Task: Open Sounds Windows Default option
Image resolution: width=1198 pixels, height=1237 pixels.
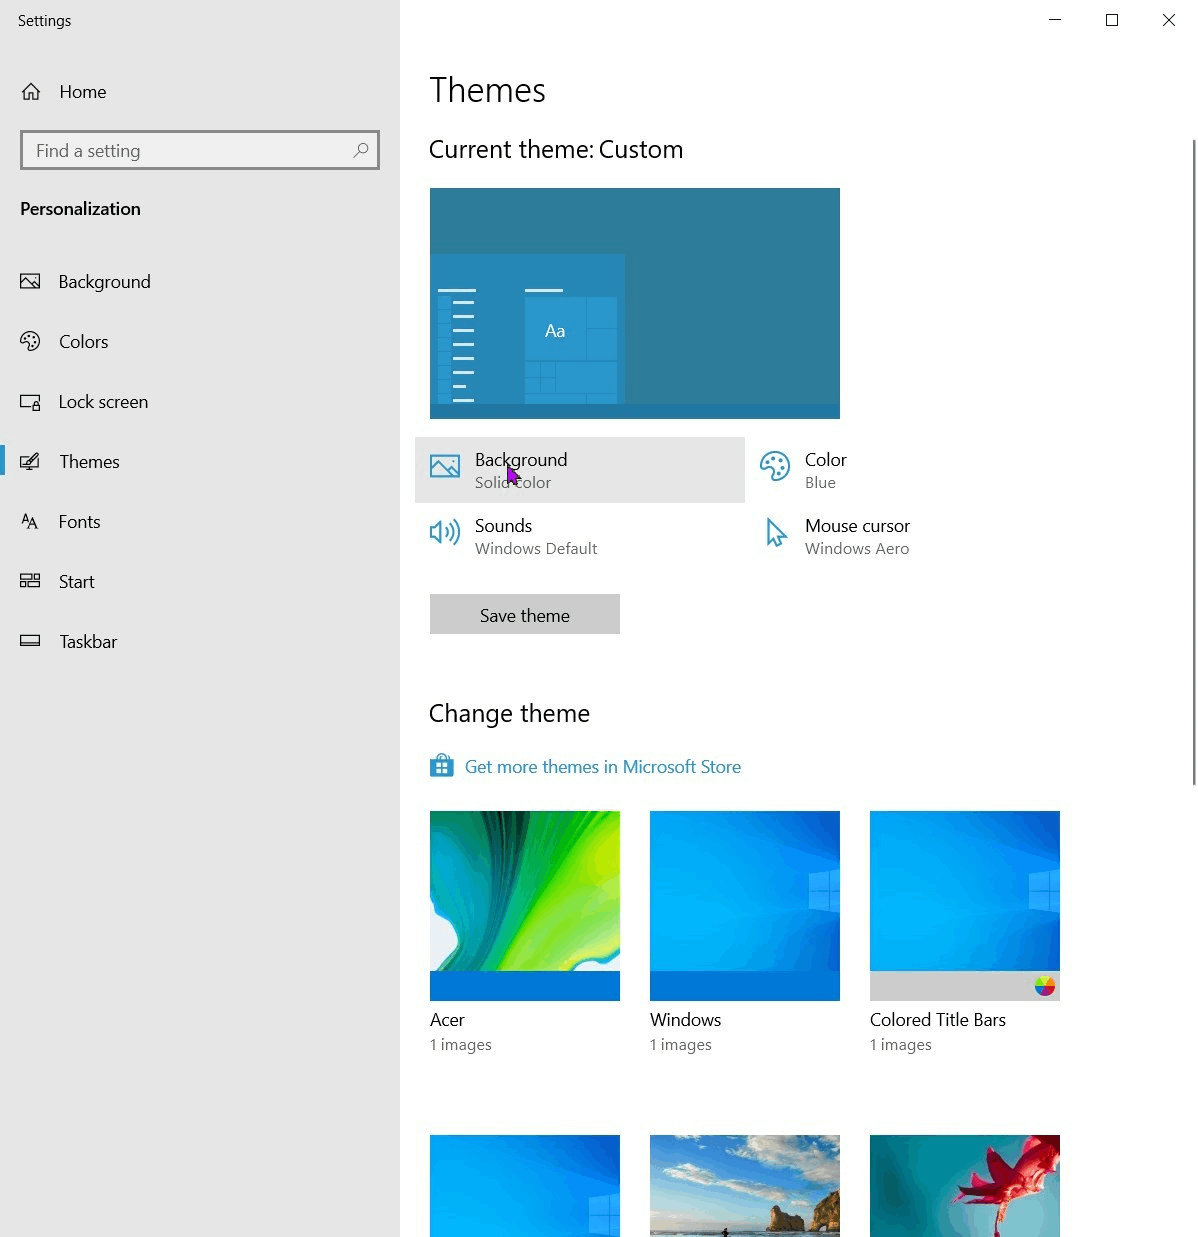Action: 580,536
